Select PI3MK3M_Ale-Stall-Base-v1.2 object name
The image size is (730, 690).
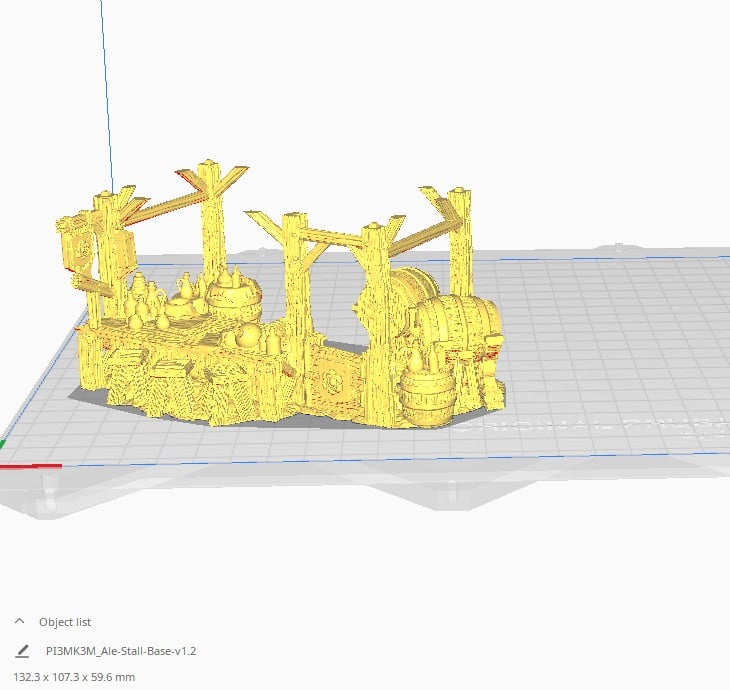coord(121,651)
